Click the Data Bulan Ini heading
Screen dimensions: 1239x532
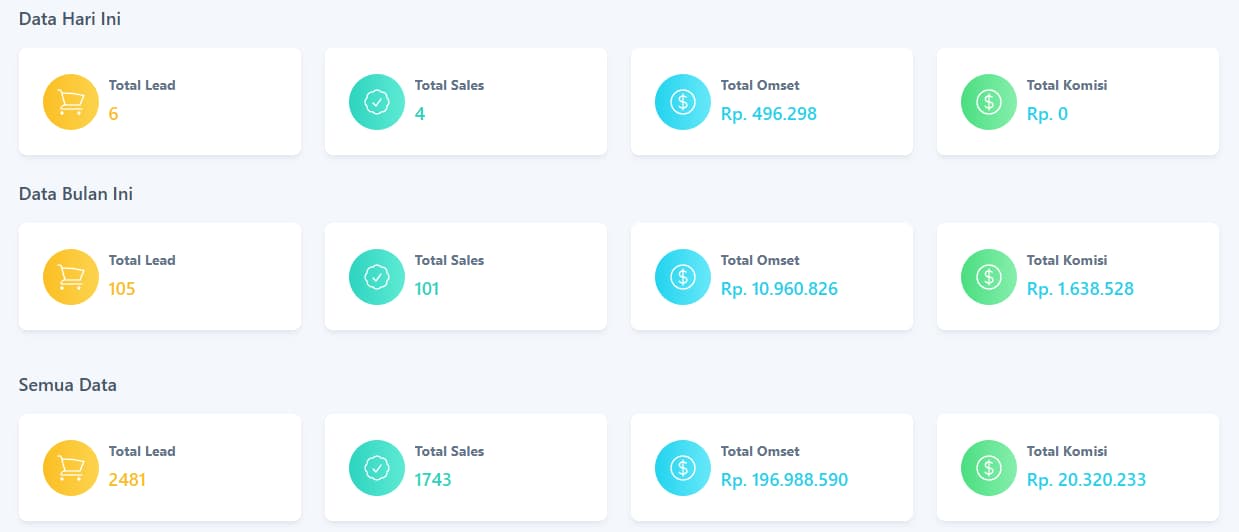tap(76, 194)
